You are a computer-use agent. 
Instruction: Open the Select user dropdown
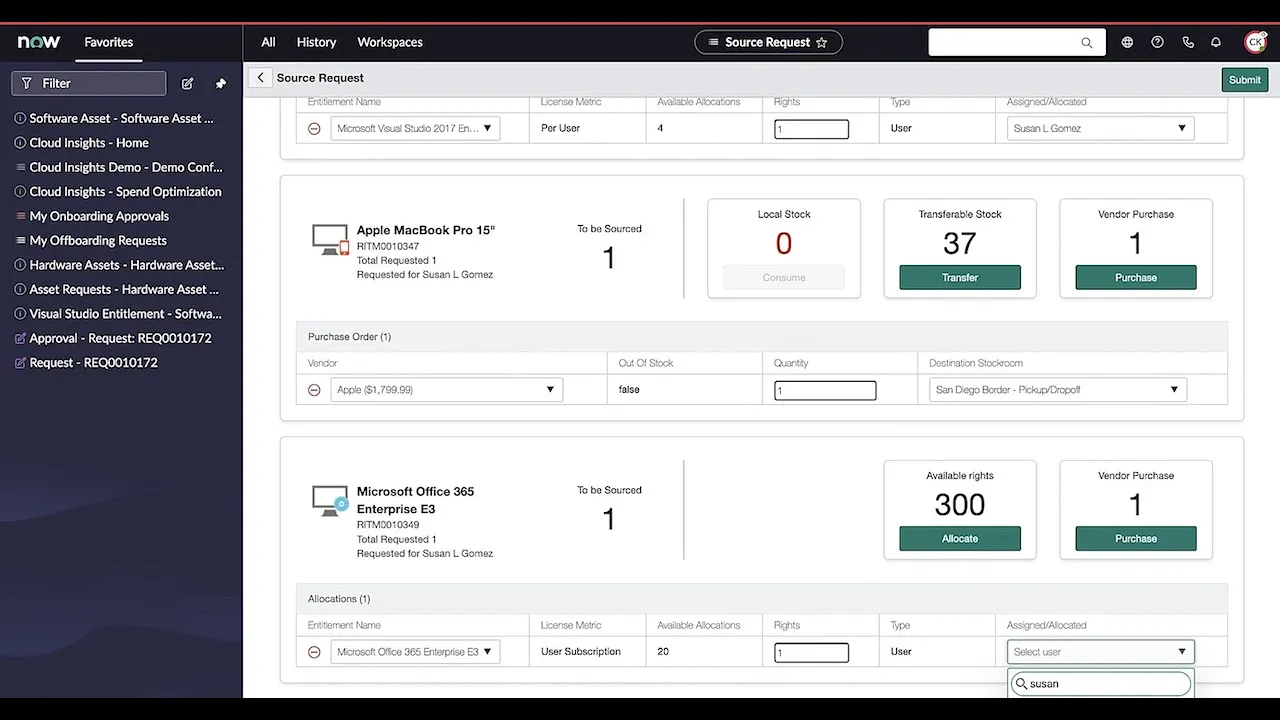[x=1100, y=652]
